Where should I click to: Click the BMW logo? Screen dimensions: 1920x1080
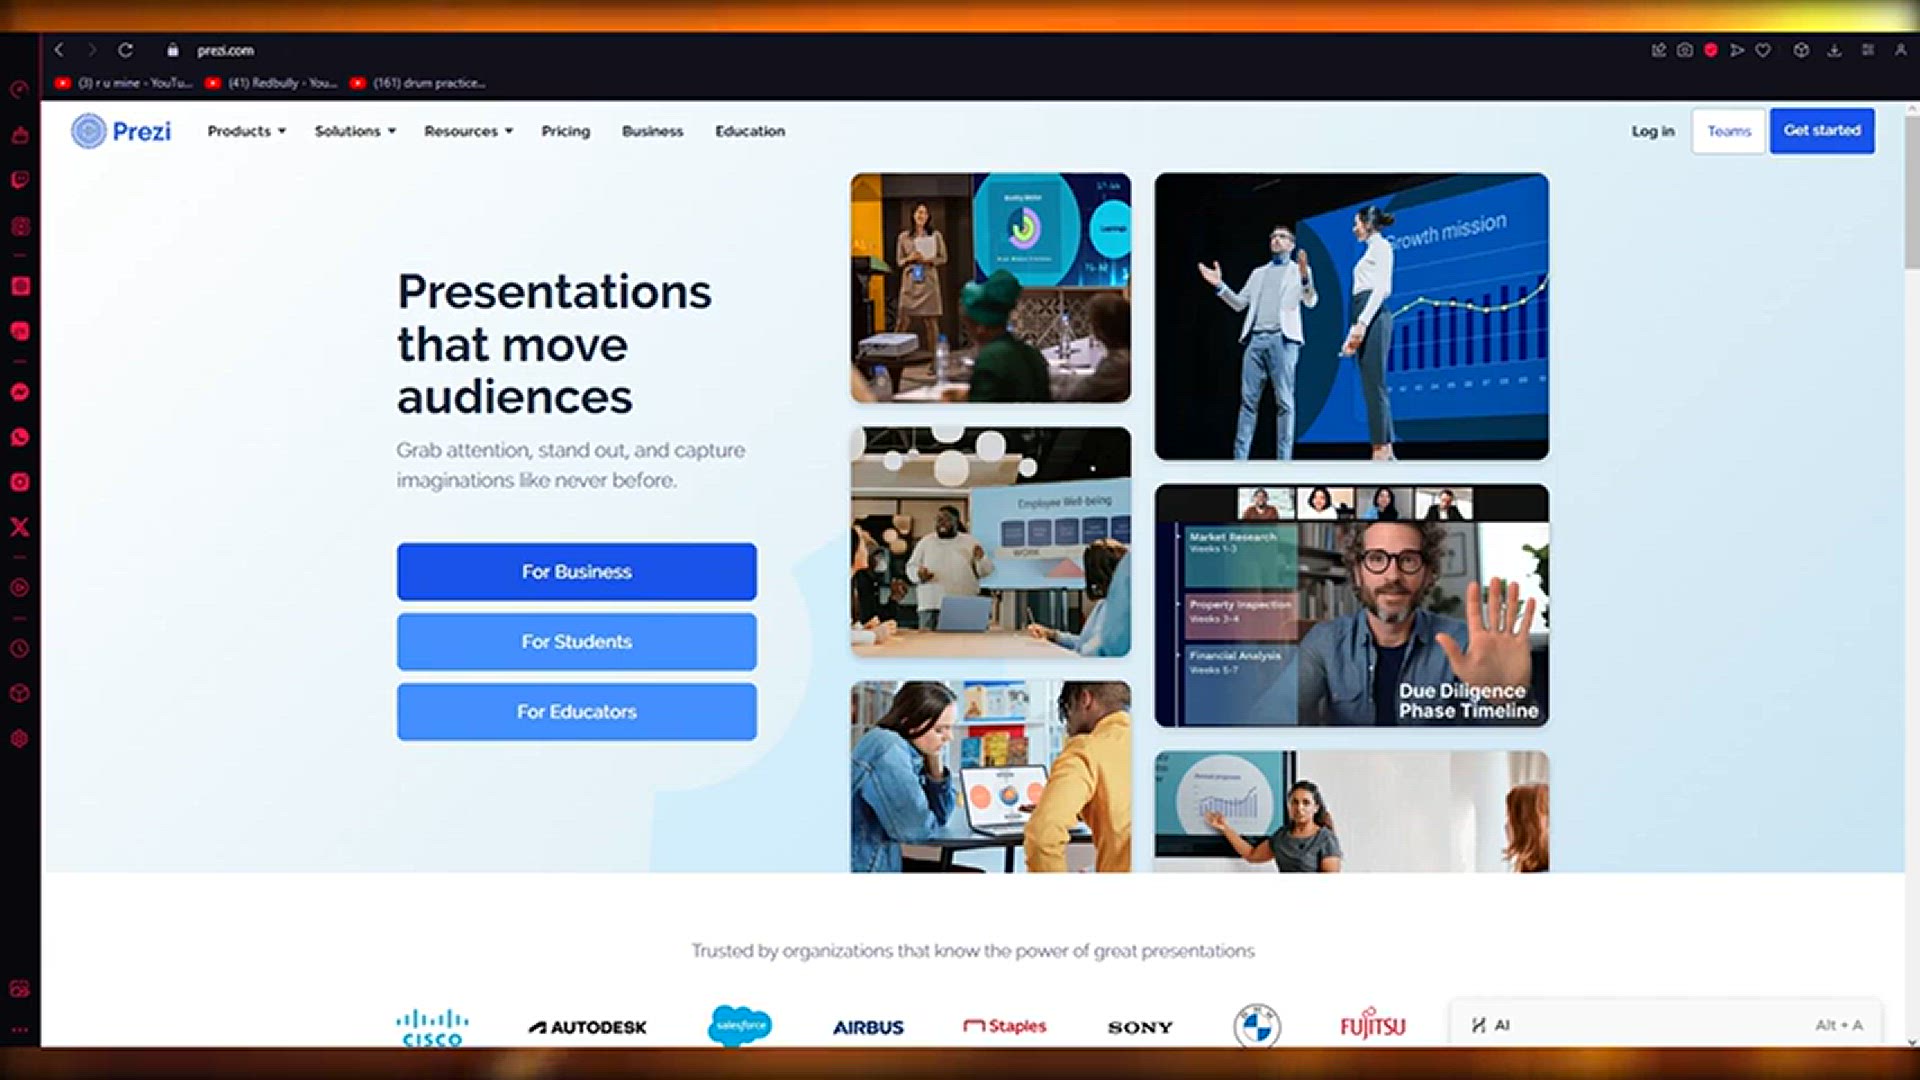pos(1257,1026)
